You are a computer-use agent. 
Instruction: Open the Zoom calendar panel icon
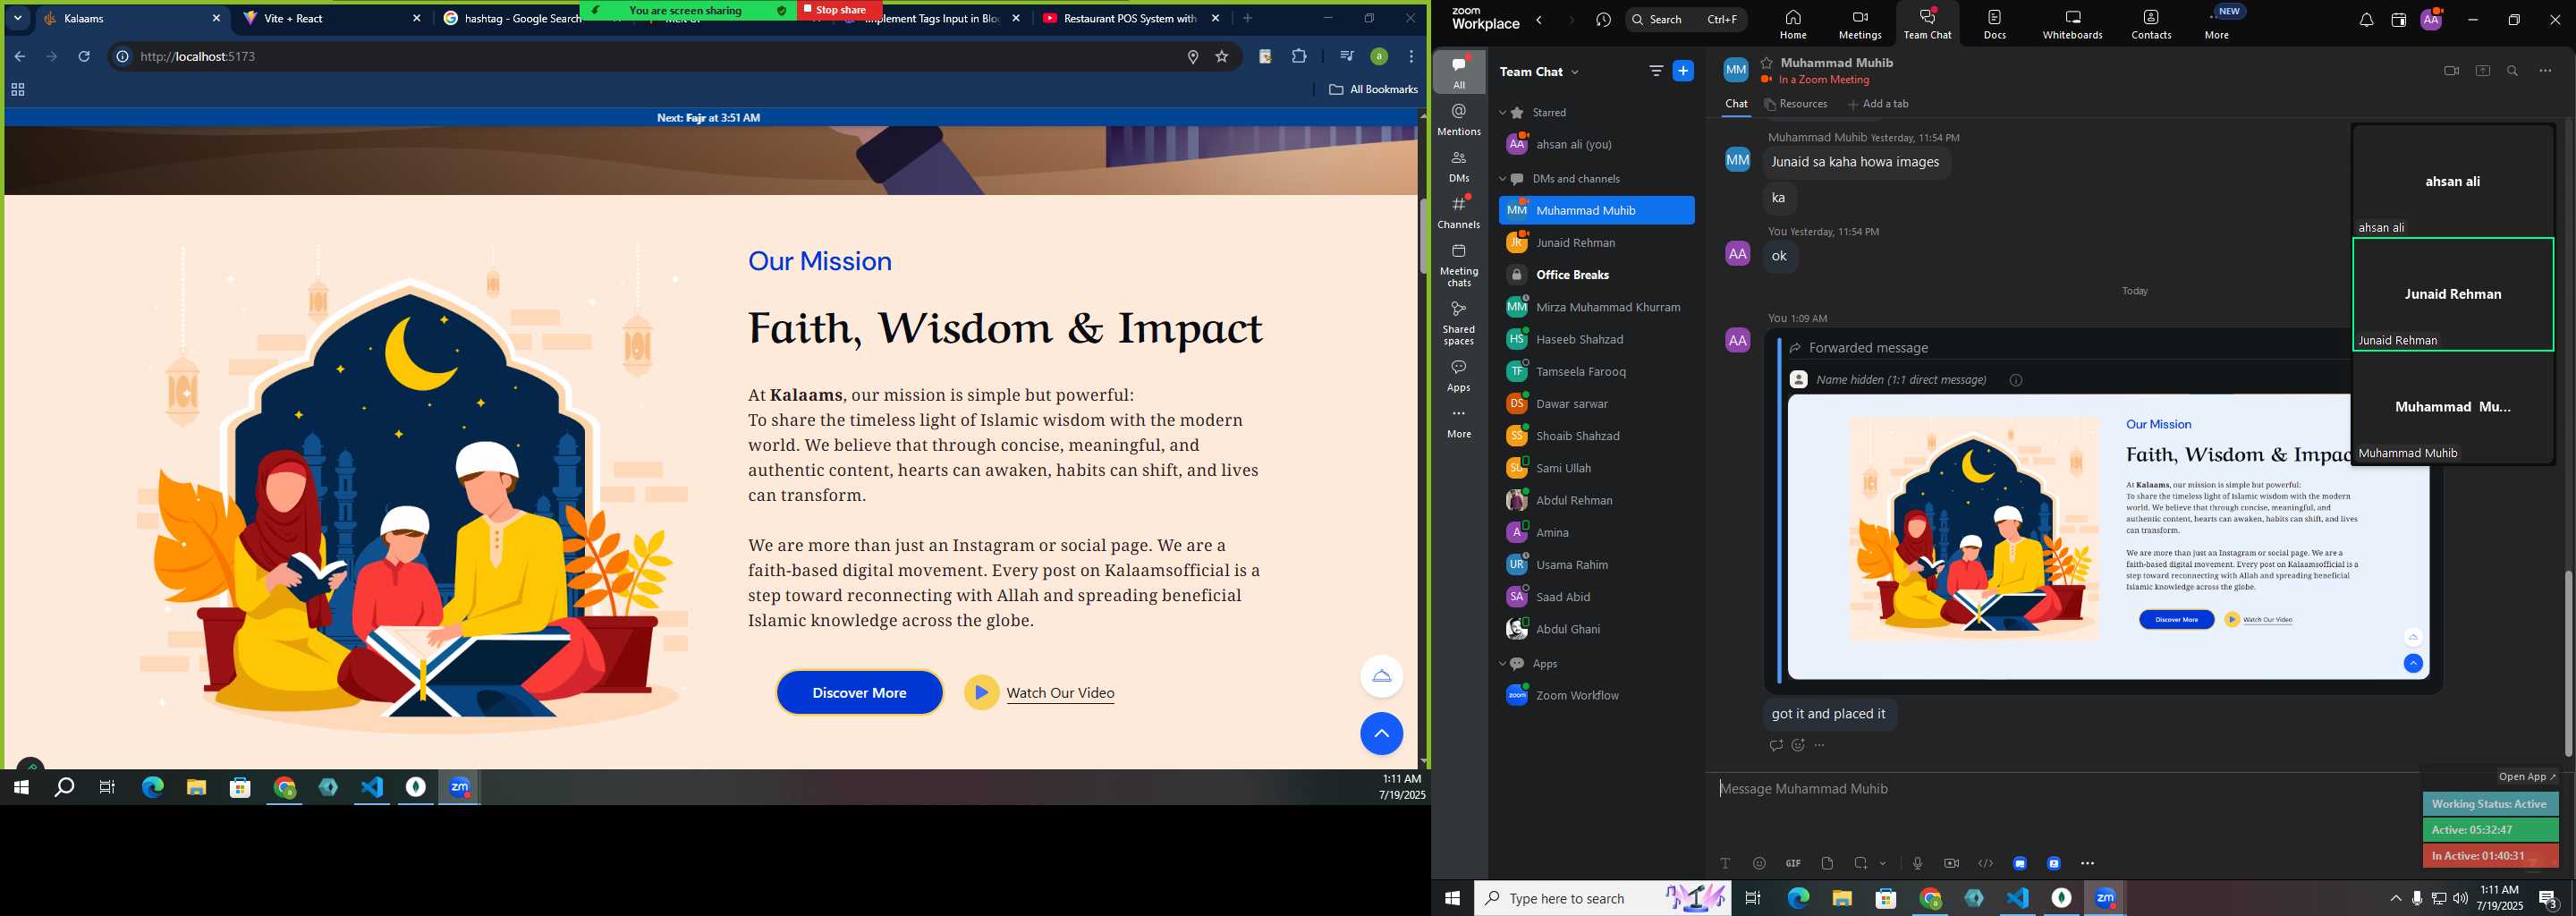pos(2398,20)
